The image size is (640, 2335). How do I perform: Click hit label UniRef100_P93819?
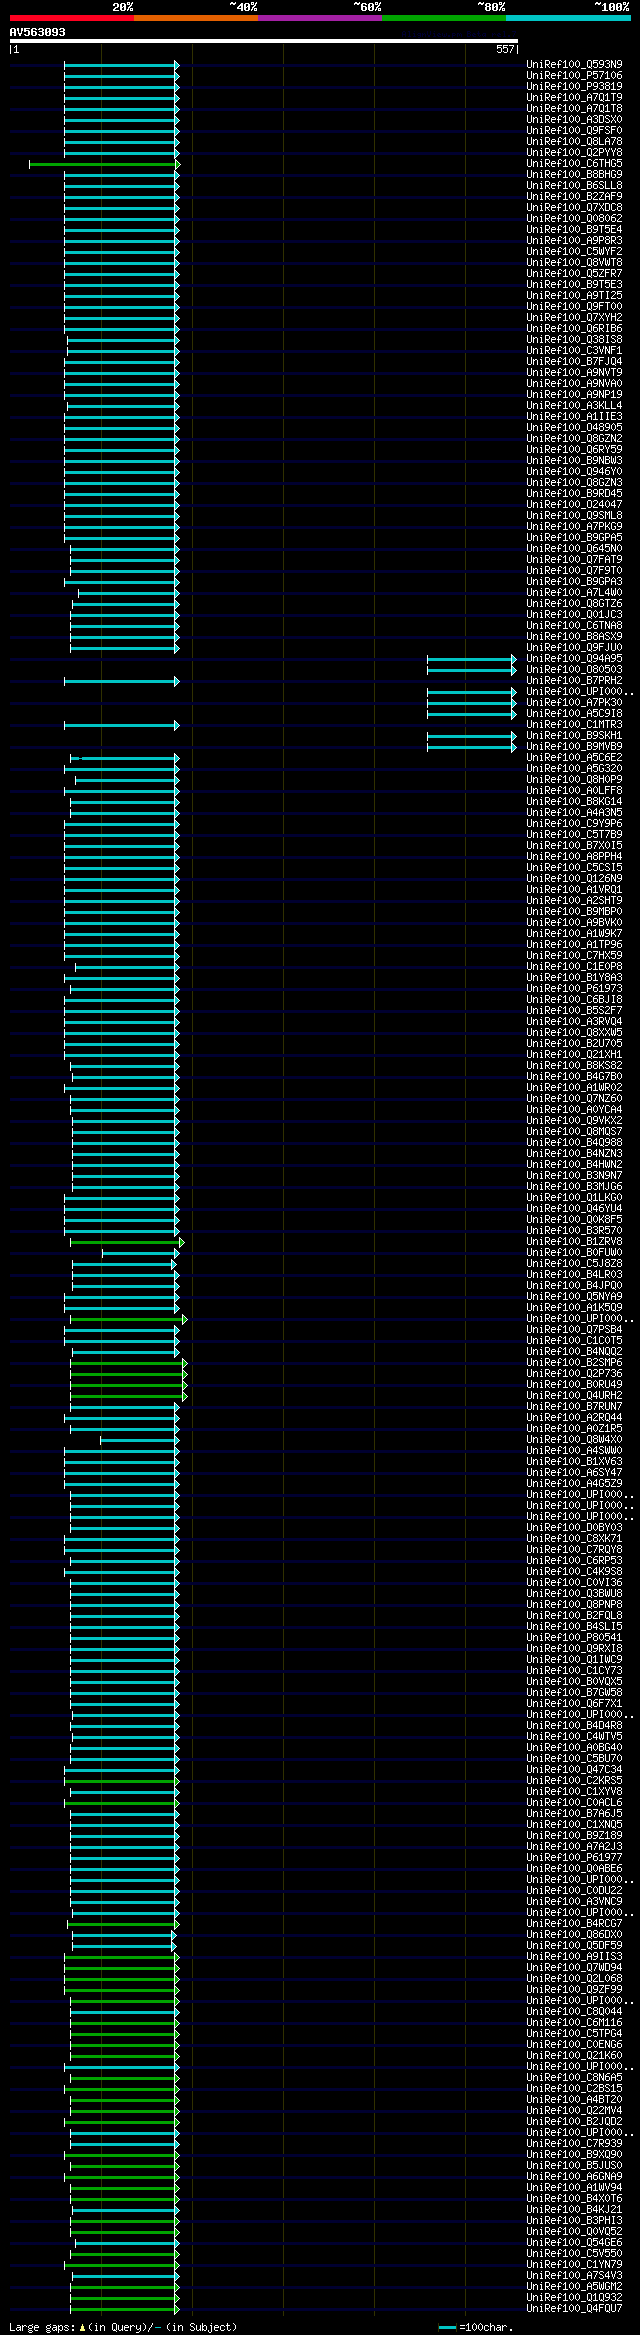[574, 87]
